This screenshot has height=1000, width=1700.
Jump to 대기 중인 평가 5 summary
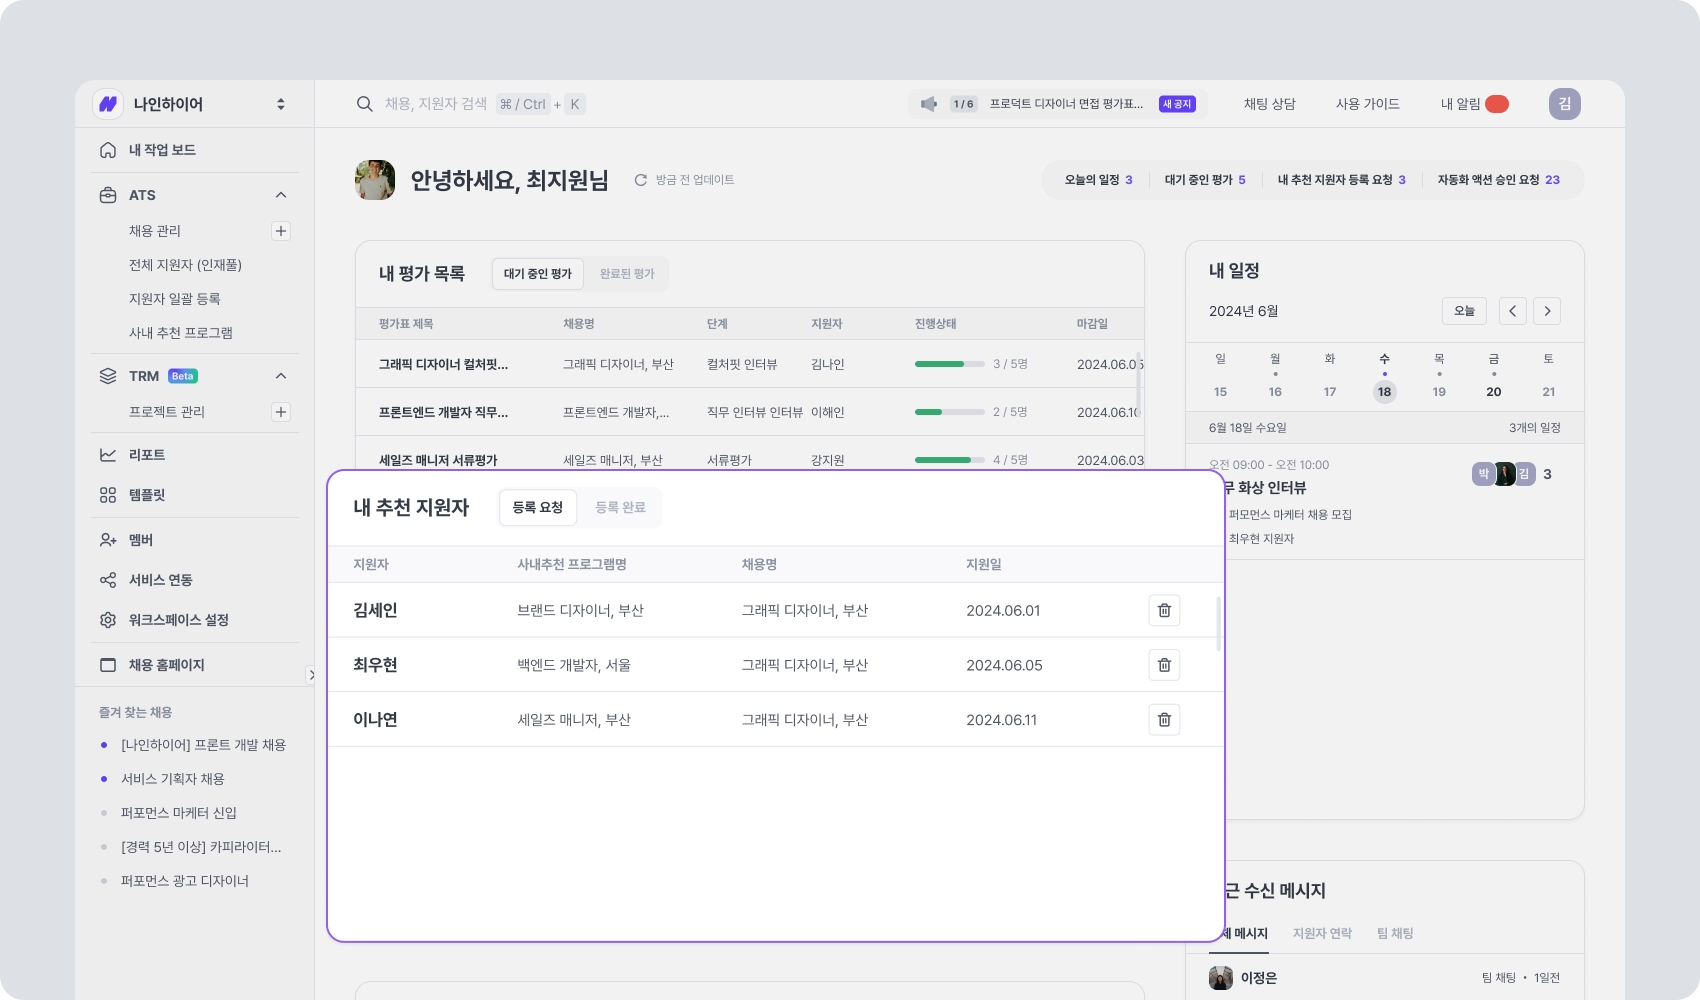tap(1205, 180)
